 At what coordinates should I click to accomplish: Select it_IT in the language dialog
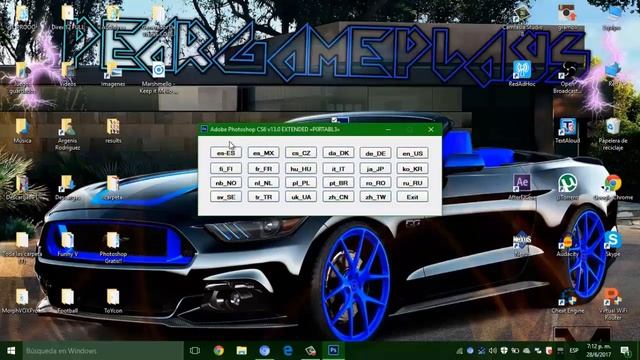point(338,169)
